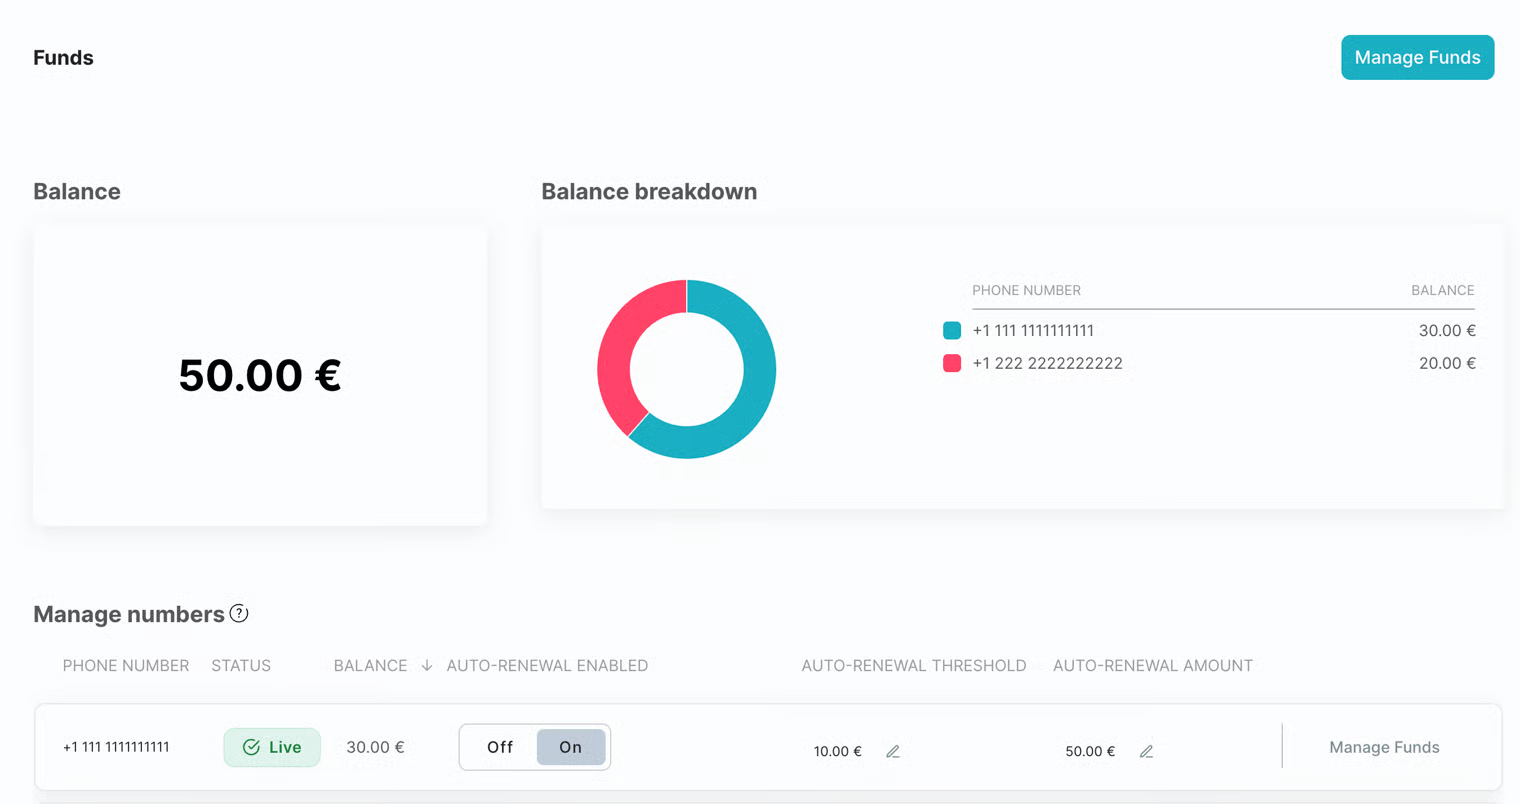The width and height of the screenshot is (1520, 804).
Task: Click the red legend swatch for +1 222 2222222222
Action: coord(952,363)
